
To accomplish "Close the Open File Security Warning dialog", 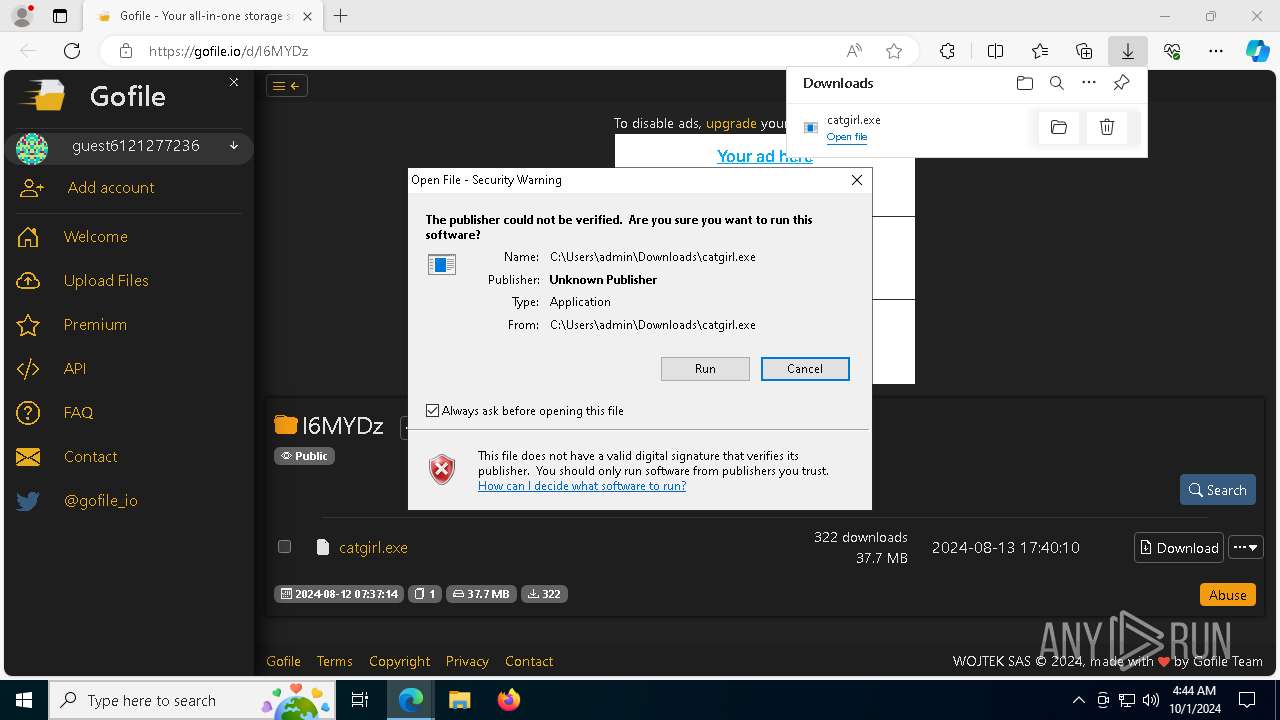I will pos(856,180).
